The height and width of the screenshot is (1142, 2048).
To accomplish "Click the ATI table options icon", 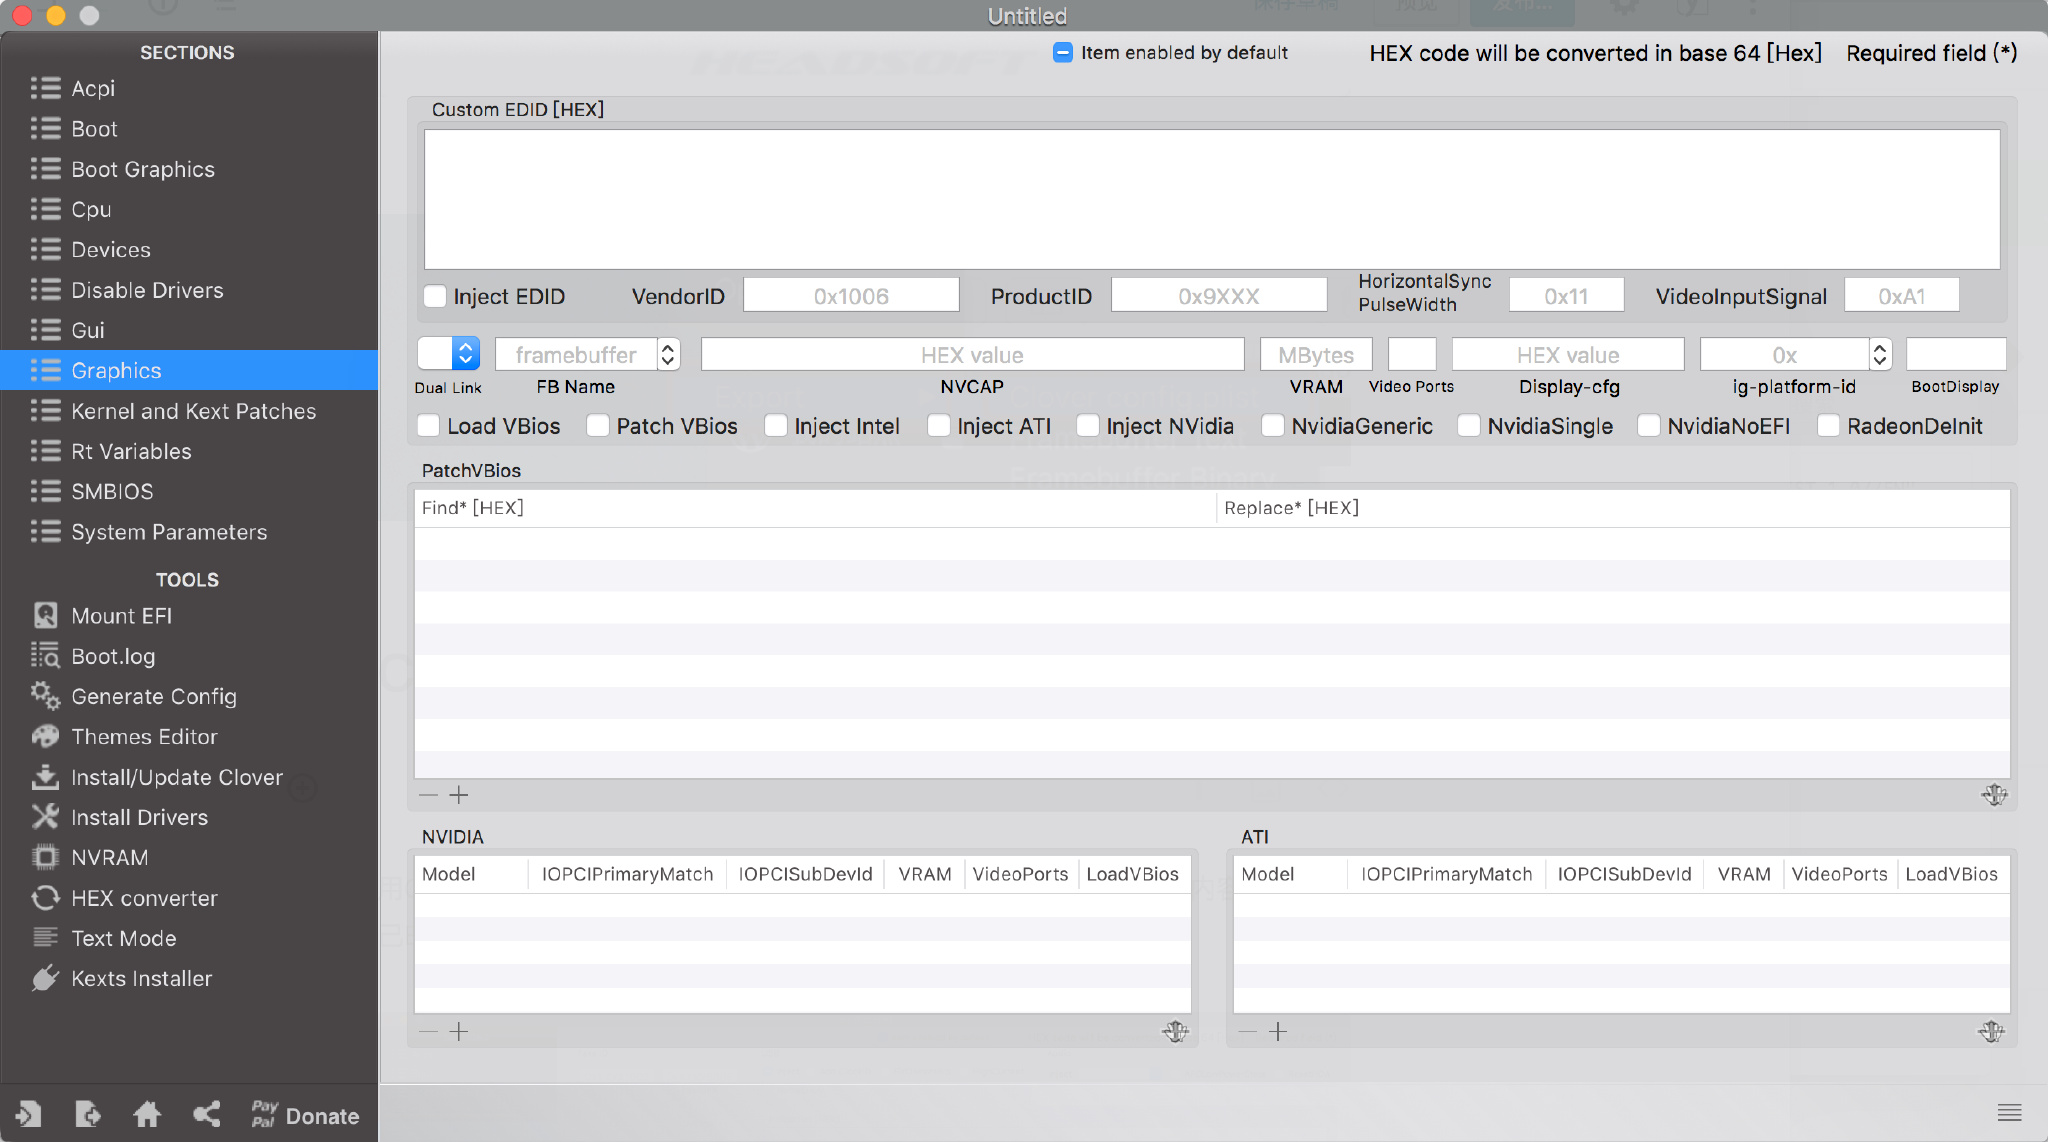I will tap(1992, 1031).
